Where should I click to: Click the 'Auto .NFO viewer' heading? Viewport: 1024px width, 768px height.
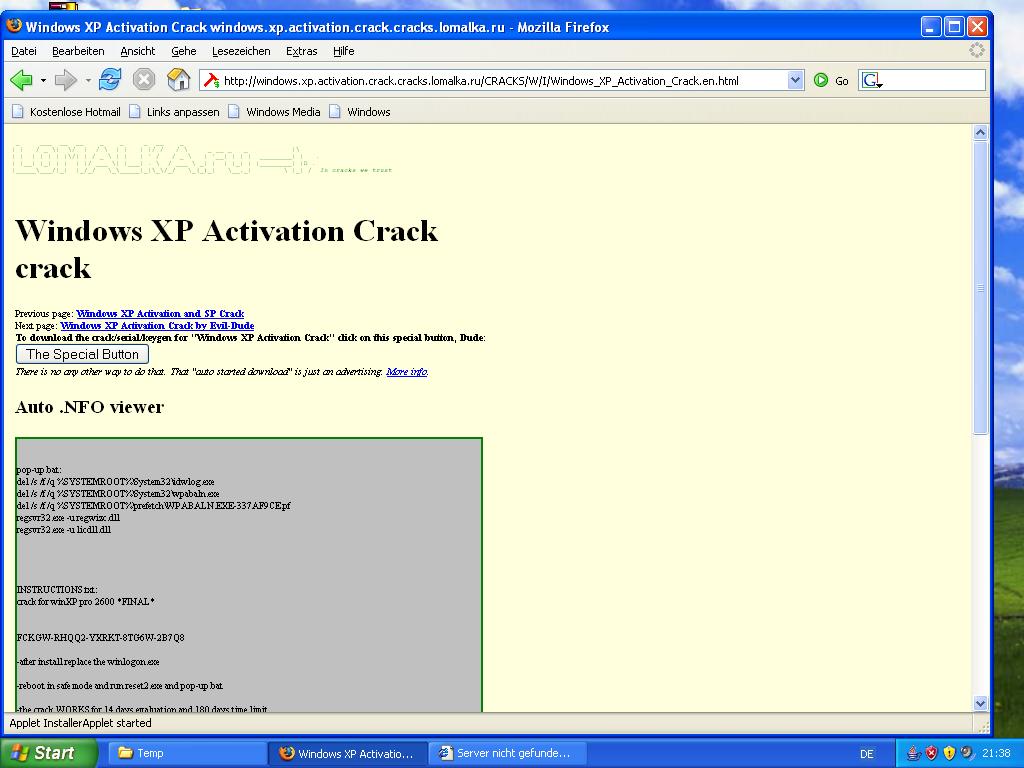click(89, 407)
